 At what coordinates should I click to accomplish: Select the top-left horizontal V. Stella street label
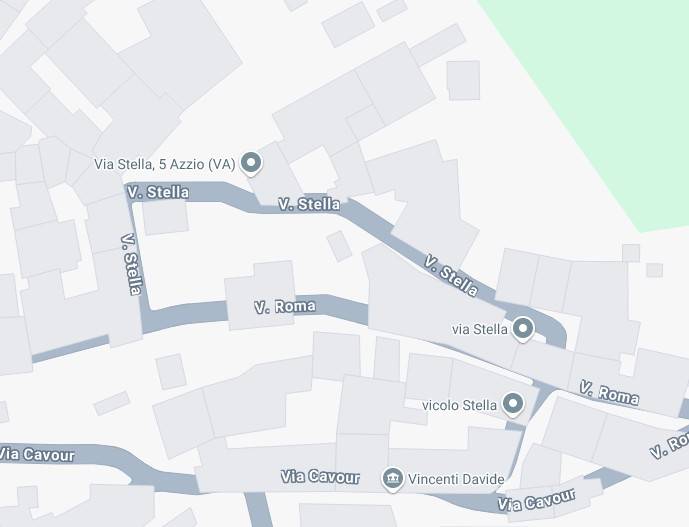click(x=158, y=192)
